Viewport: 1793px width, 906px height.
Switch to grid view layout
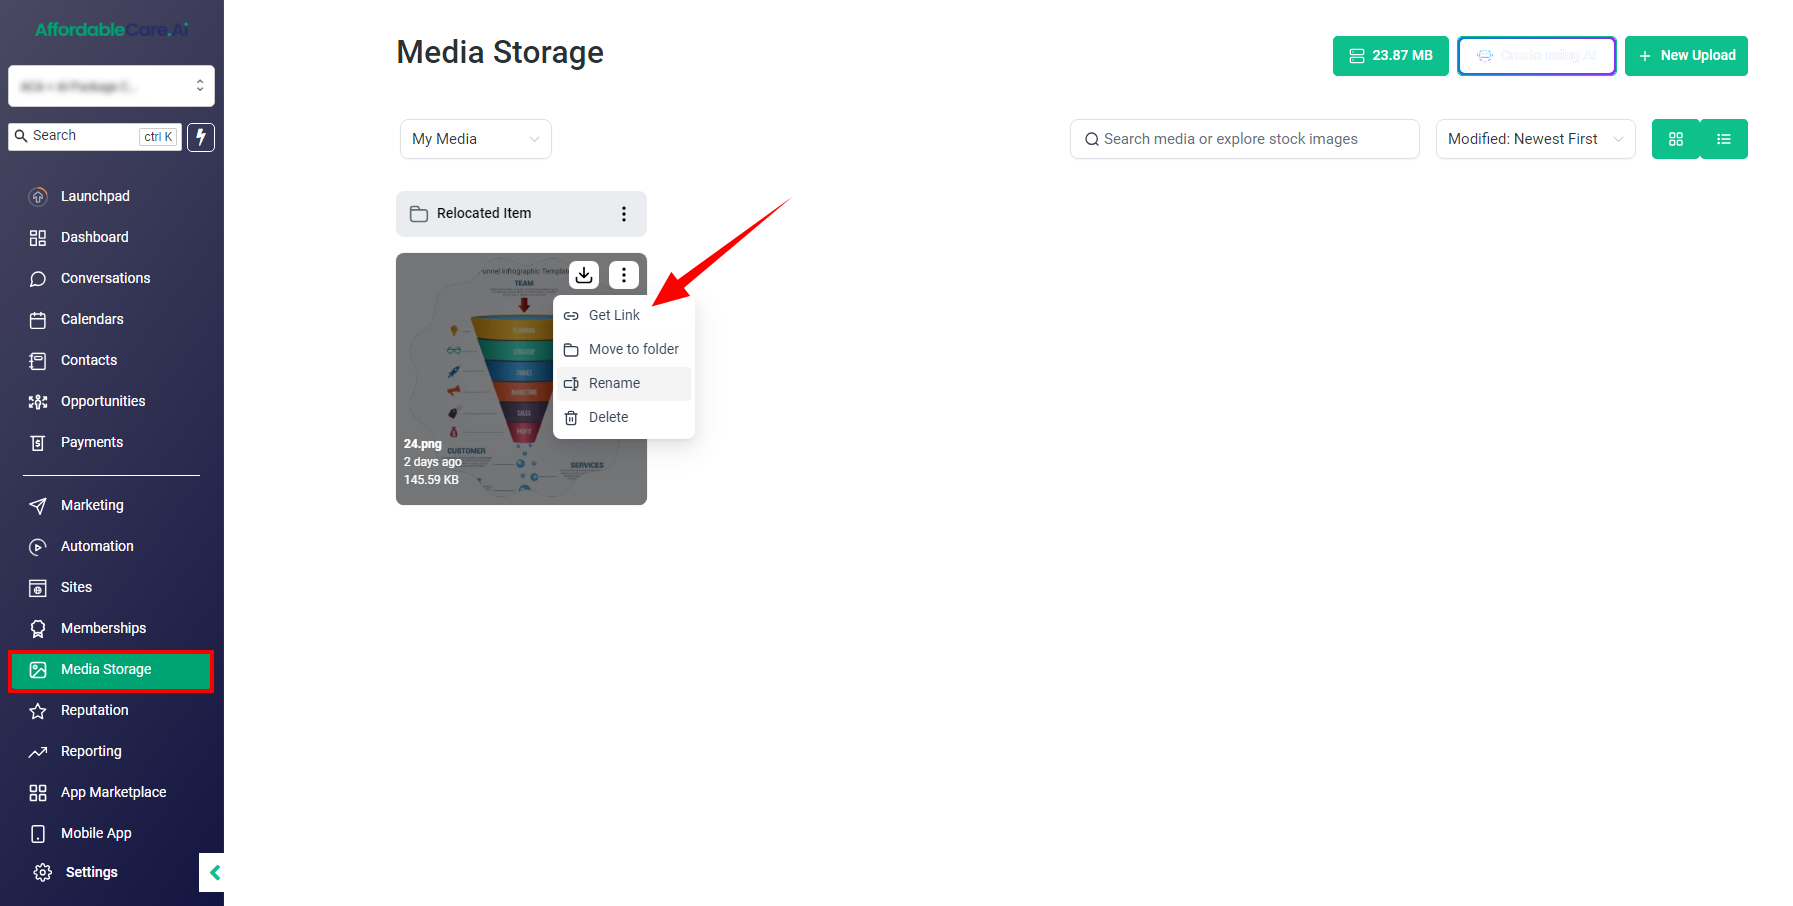pyautogui.click(x=1676, y=139)
